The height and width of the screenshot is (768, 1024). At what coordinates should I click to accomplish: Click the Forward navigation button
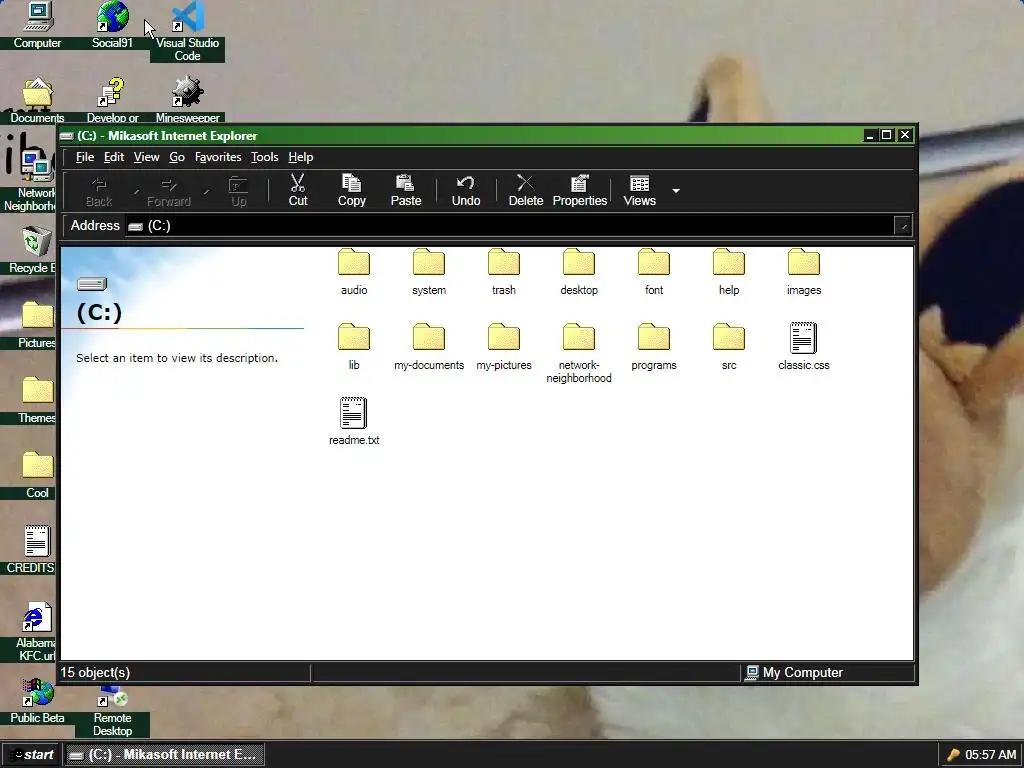tap(168, 191)
